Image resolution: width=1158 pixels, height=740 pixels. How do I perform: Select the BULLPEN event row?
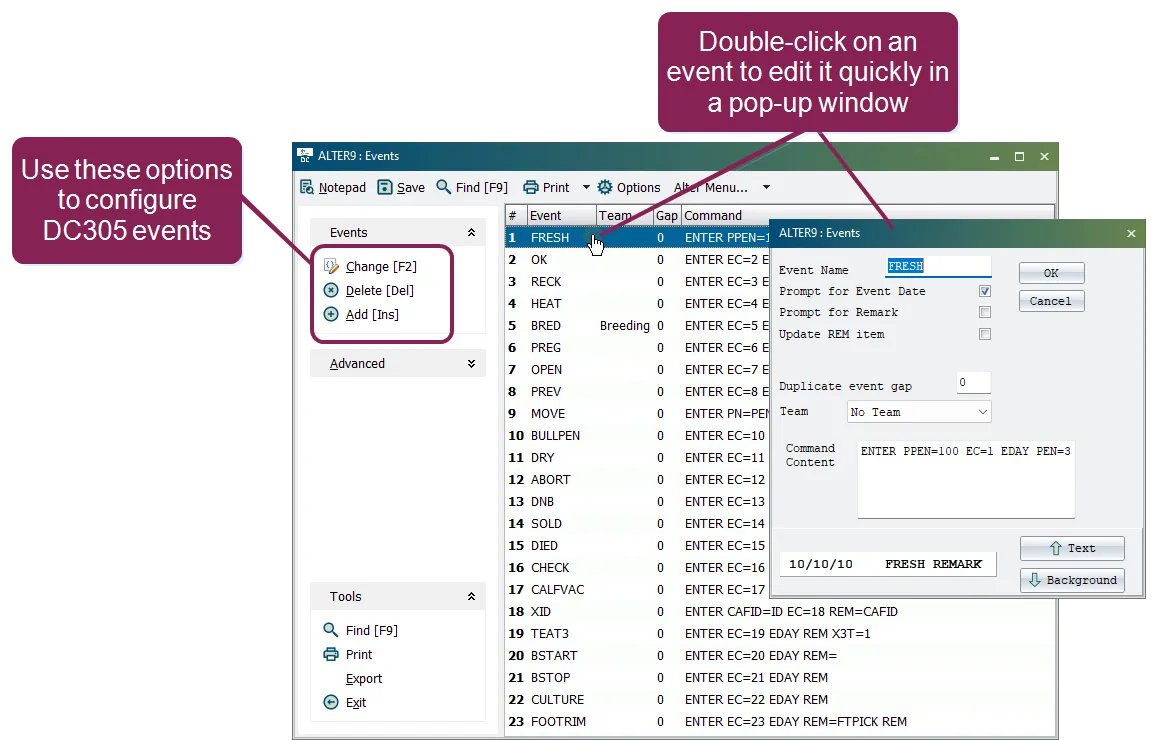click(x=637, y=436)
